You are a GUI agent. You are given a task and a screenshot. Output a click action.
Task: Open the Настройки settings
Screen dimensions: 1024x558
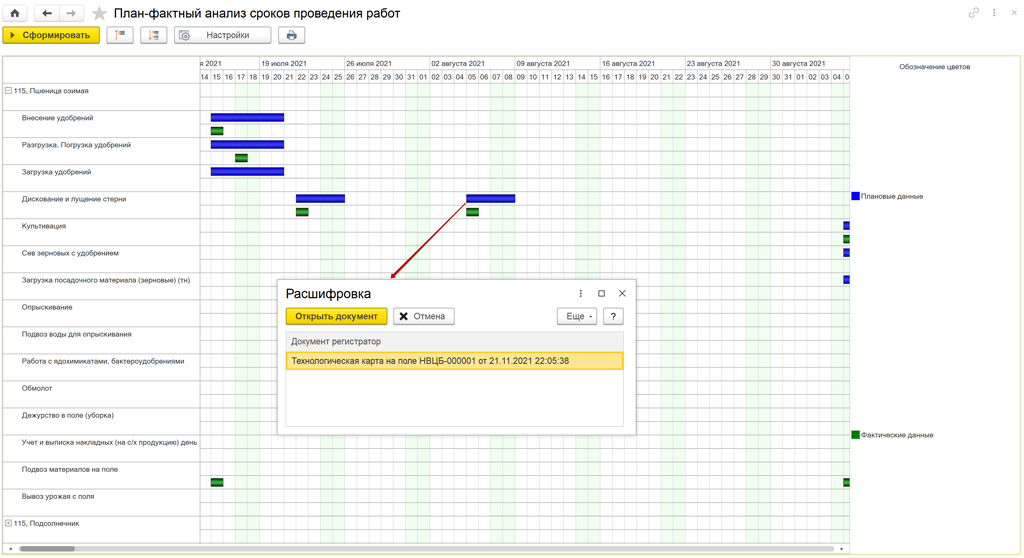click(222, 35)
